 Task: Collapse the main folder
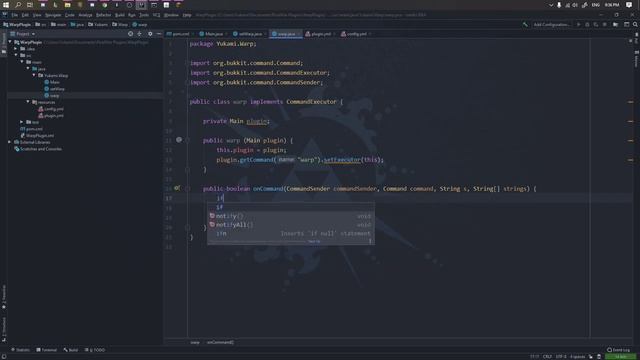(x=22, y=62)
